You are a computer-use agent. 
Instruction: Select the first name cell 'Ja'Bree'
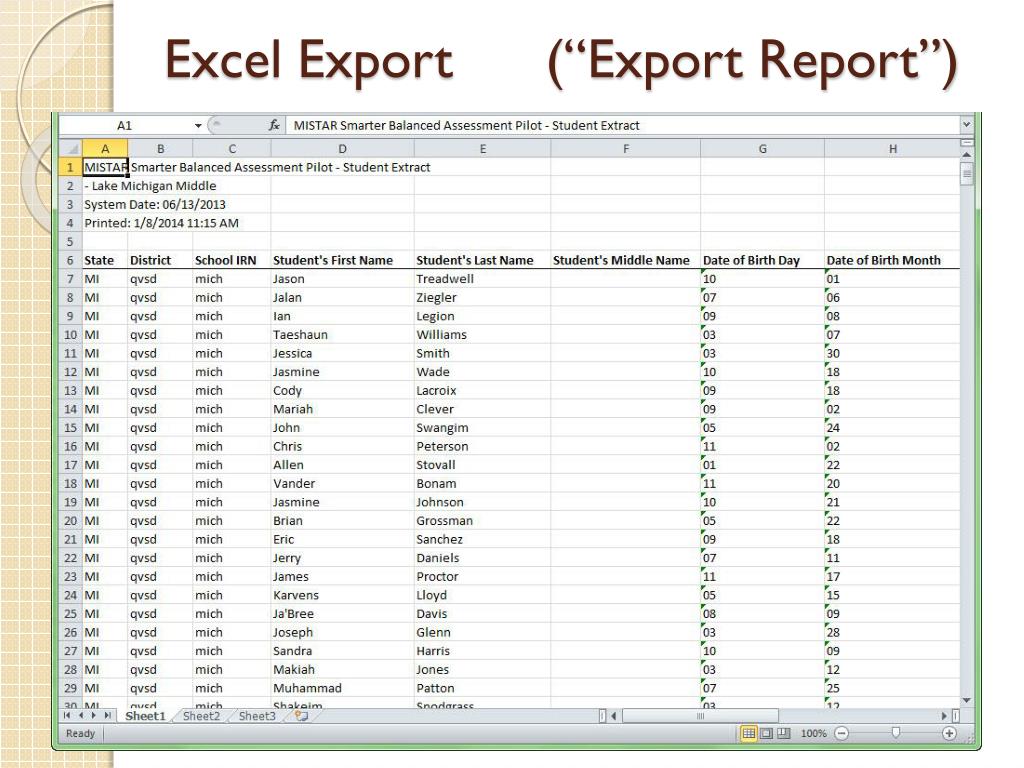pos(342,614)
